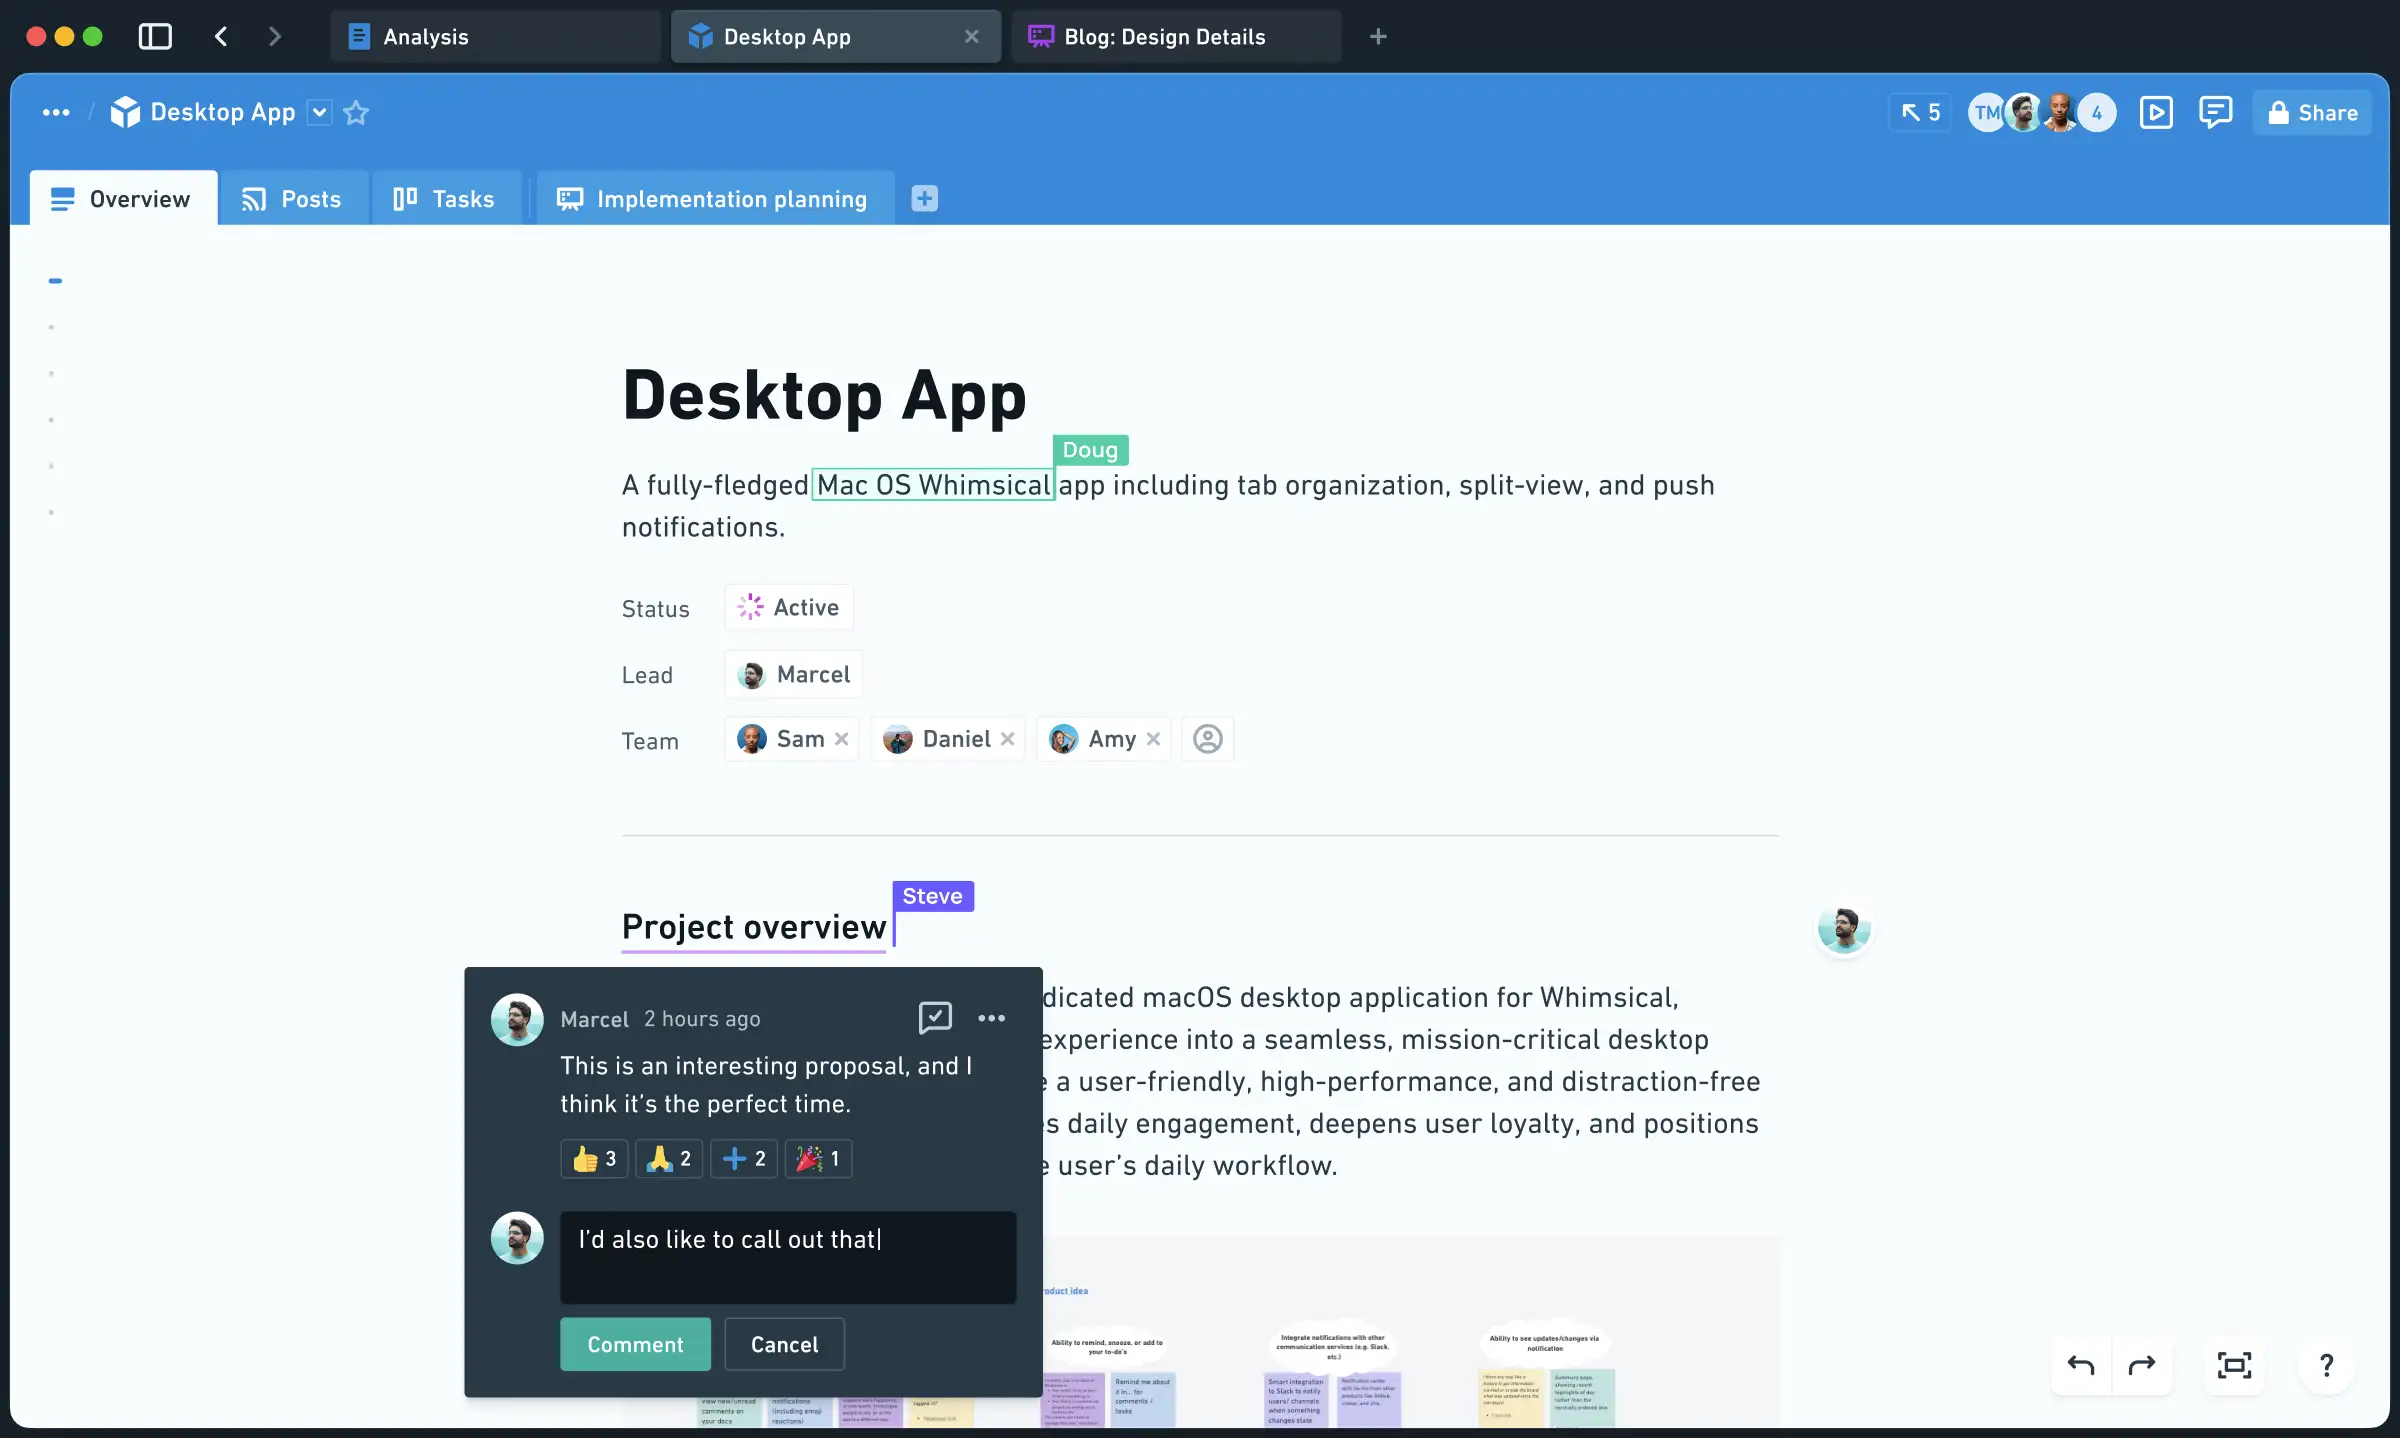Toggle the party popper reaction
2400x1440 pixels.
(818, 1159)
